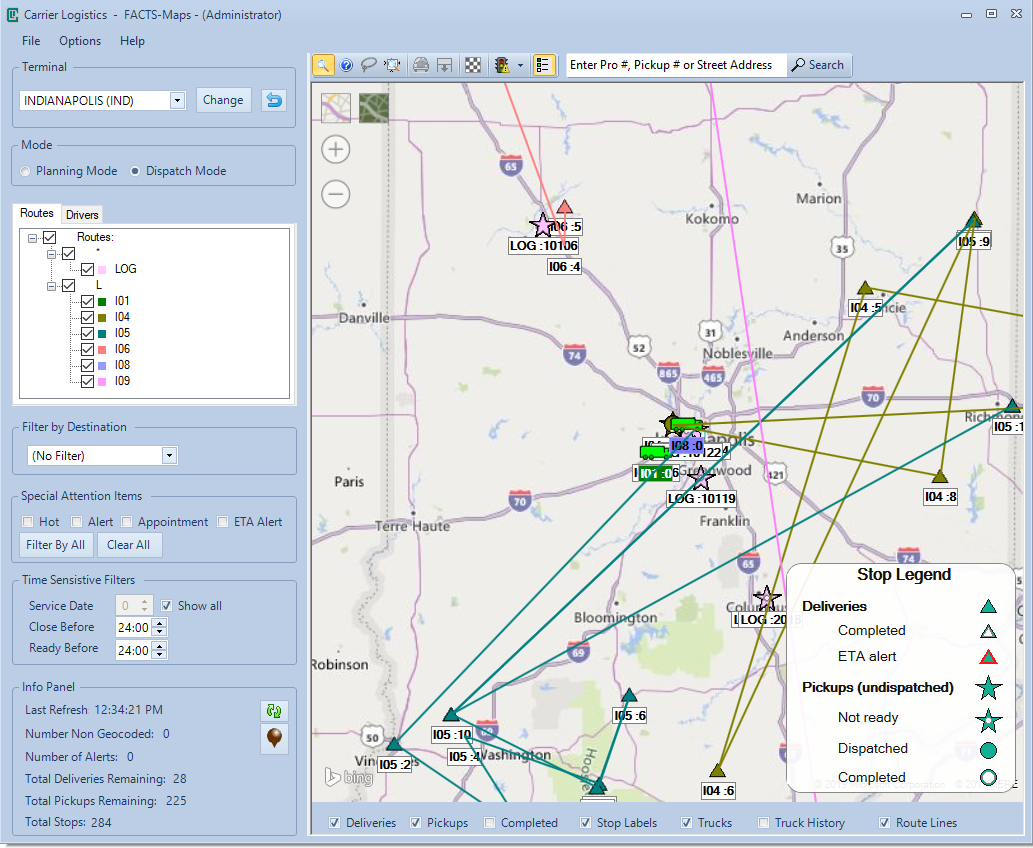Click the help question mark toolbar icon
Screen dimensions: 1033x848
coord(347,65)
